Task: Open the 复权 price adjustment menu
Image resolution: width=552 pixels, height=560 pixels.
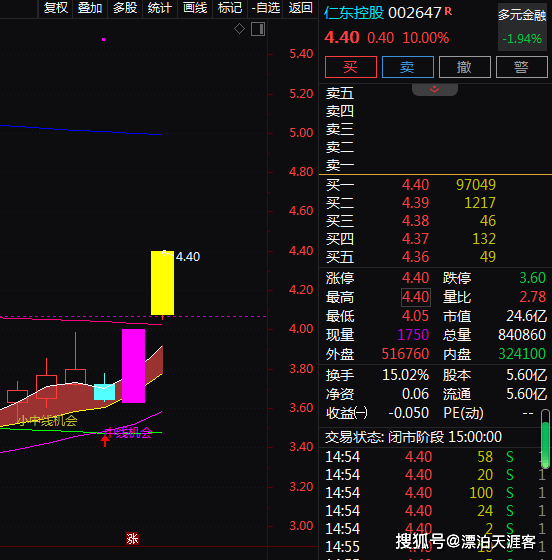Action: [x=55, y=8]
